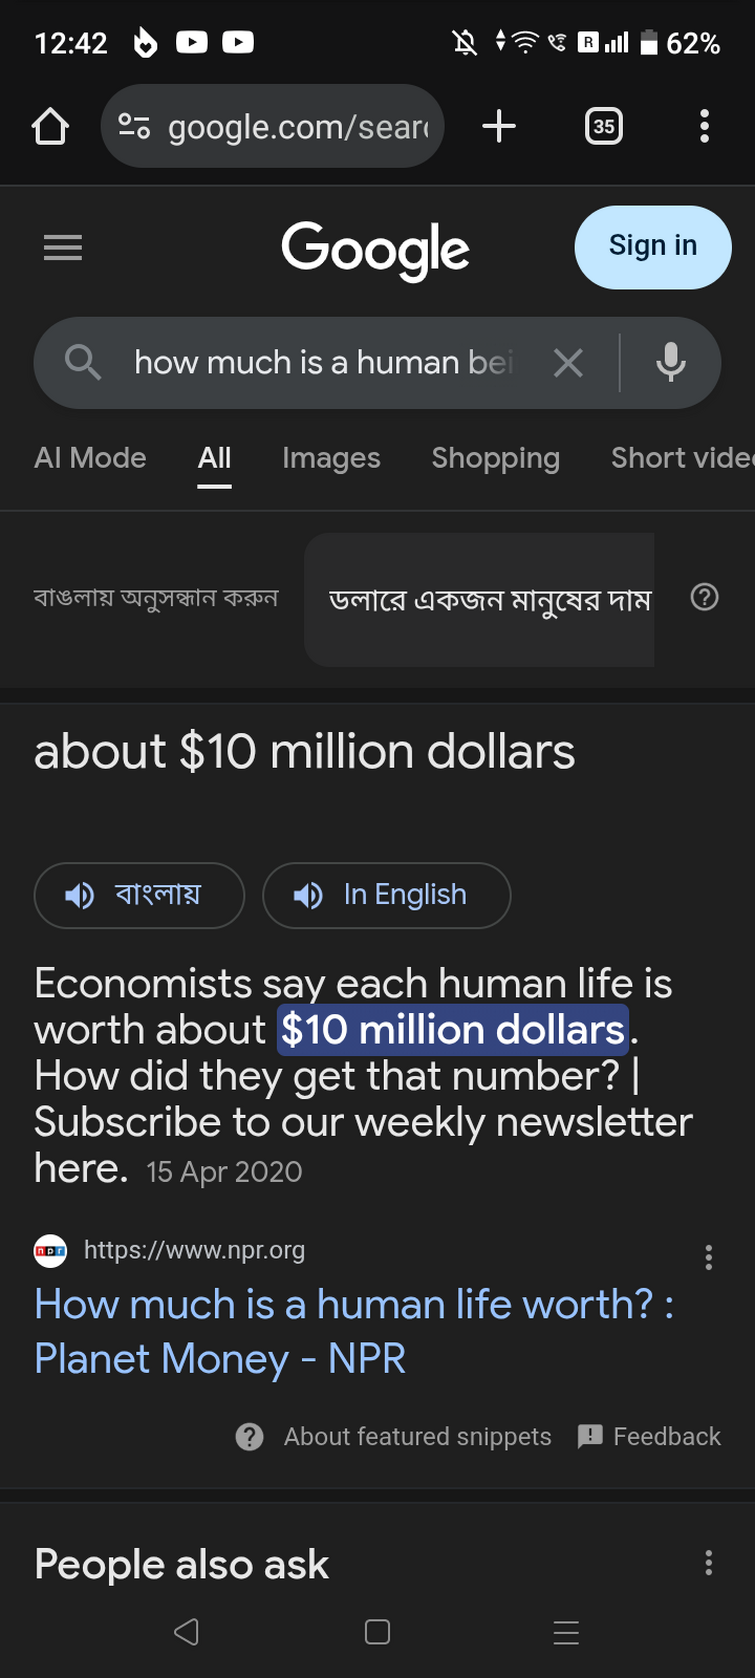Clear the search query with X

pos(568,363)
